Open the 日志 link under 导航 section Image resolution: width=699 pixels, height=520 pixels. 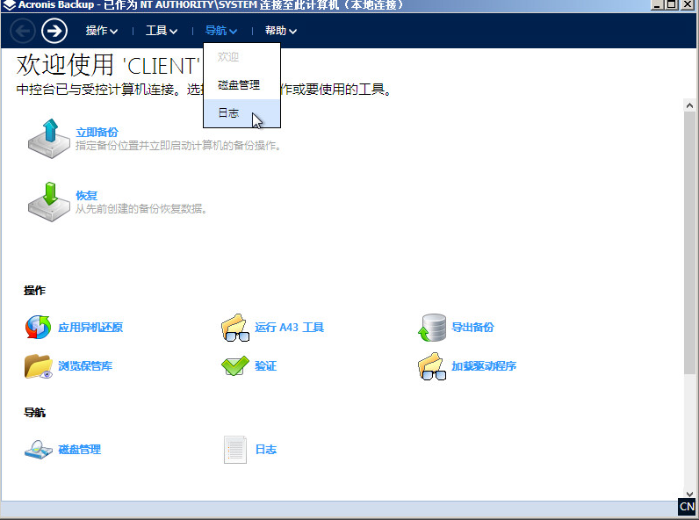pos(266,450)
